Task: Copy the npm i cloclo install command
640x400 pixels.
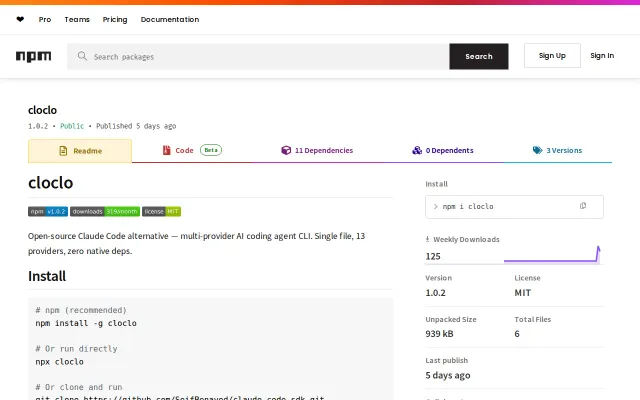Action: pyautogui.click(x=583, y=206)
